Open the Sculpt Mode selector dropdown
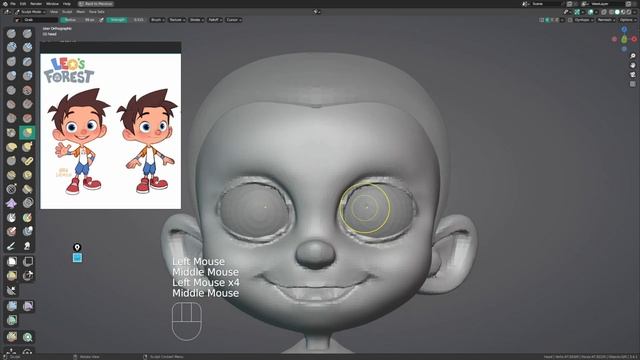The width and height of the screenshot is (640, 360). [x=31, y=12]
